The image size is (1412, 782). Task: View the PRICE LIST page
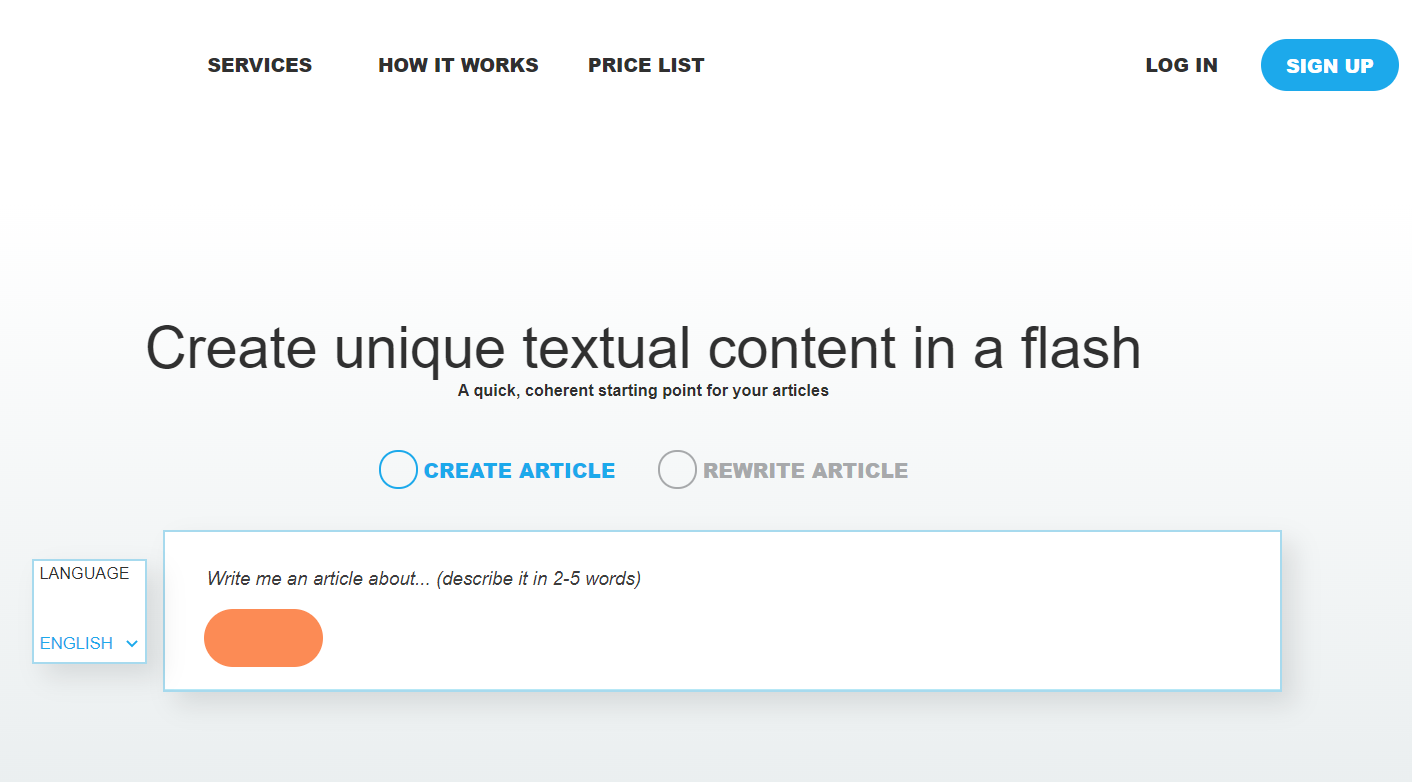pyautogui.click(x=646, y=64)
